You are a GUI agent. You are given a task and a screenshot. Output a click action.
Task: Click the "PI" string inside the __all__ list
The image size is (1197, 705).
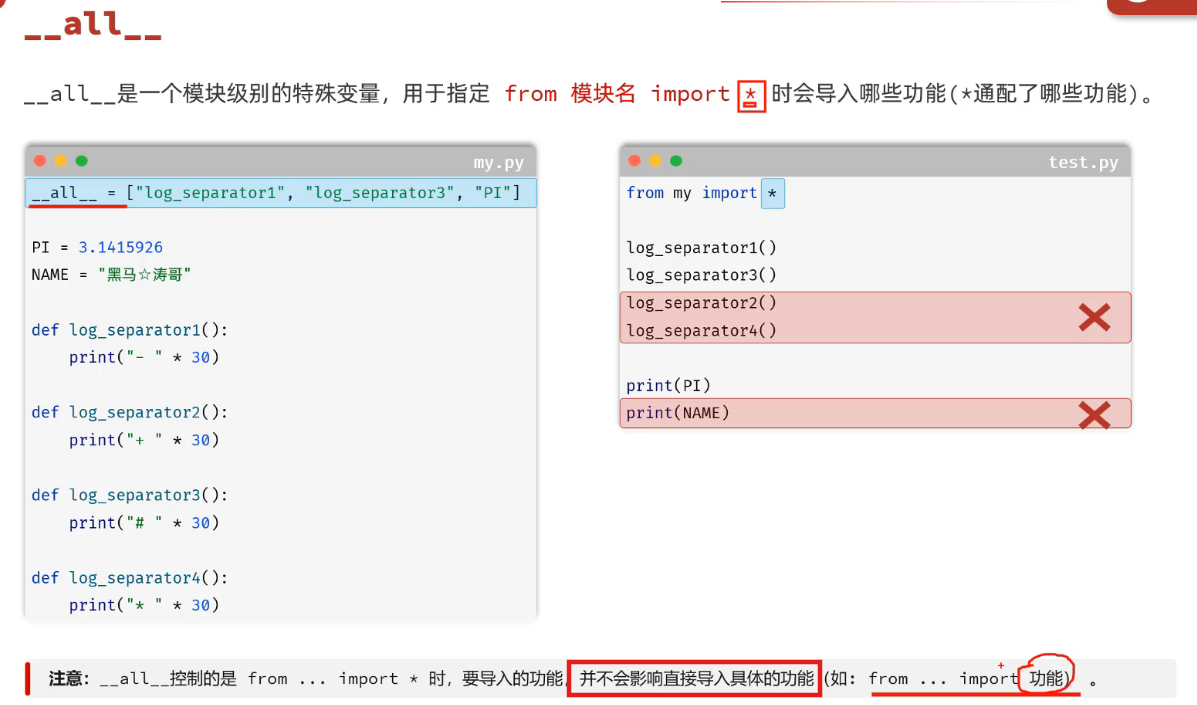tap(492, 192)
